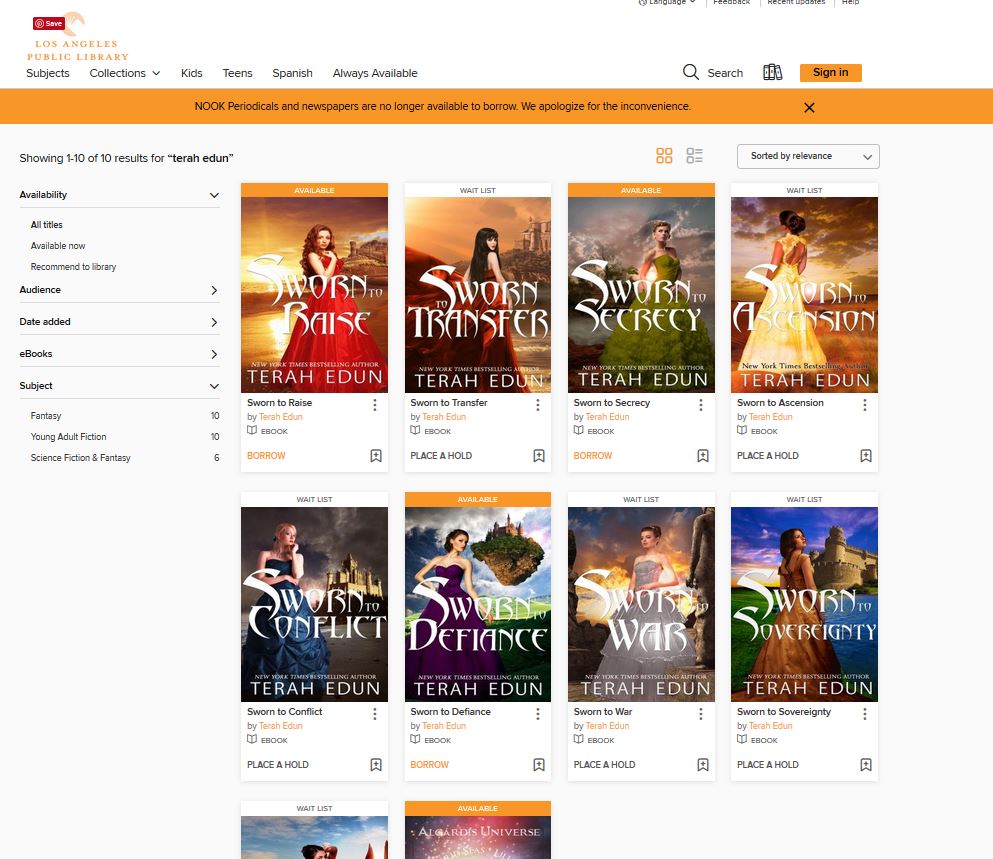Viewport: 993px width, 859px height.
Task: Open the Language dropdown in top bar
Action: (667, 3)
